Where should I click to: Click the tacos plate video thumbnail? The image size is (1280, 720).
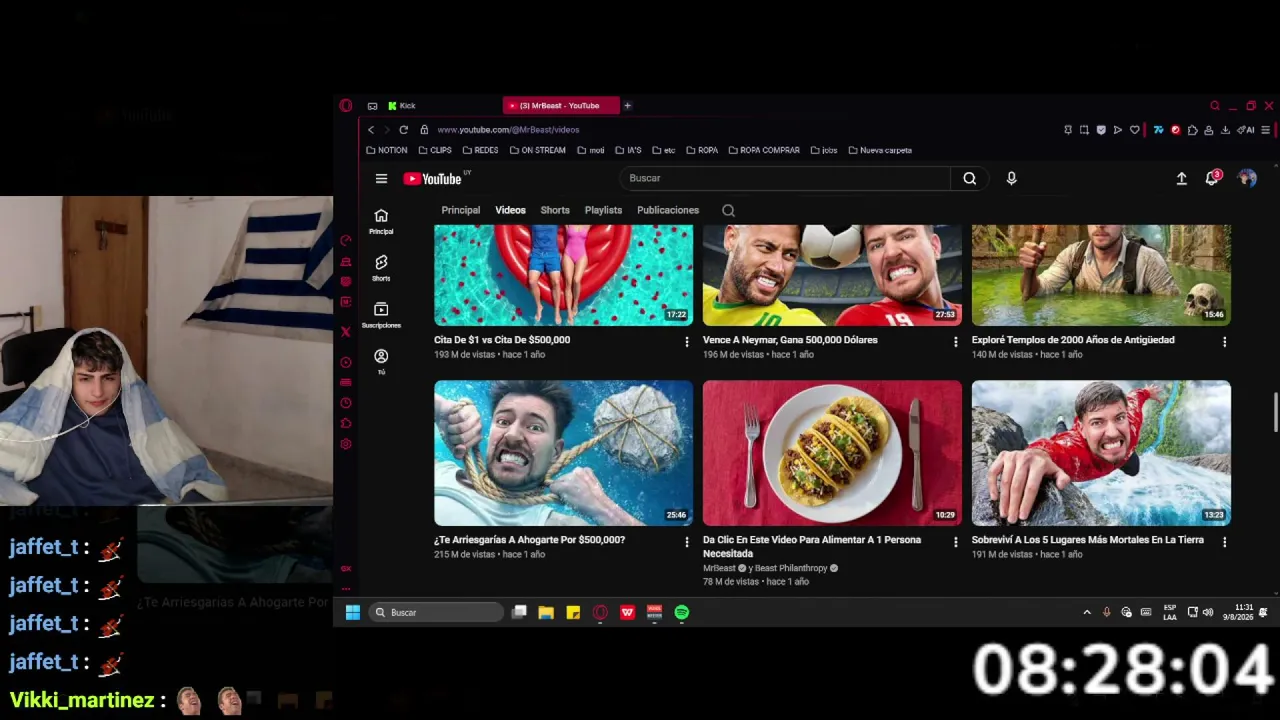coord(832,453)
